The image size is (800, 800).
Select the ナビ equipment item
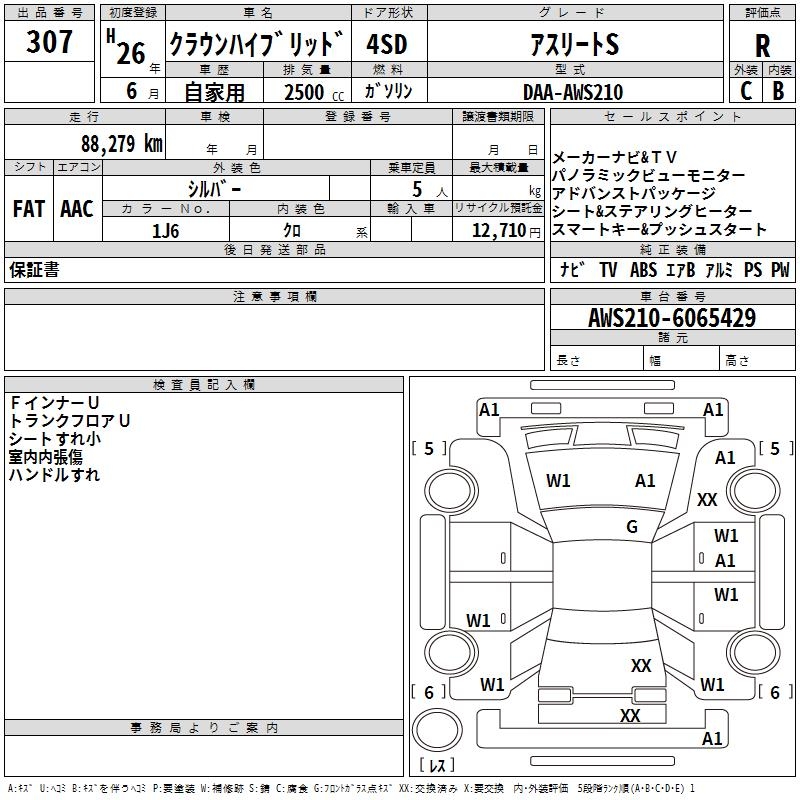click(572, 269)
